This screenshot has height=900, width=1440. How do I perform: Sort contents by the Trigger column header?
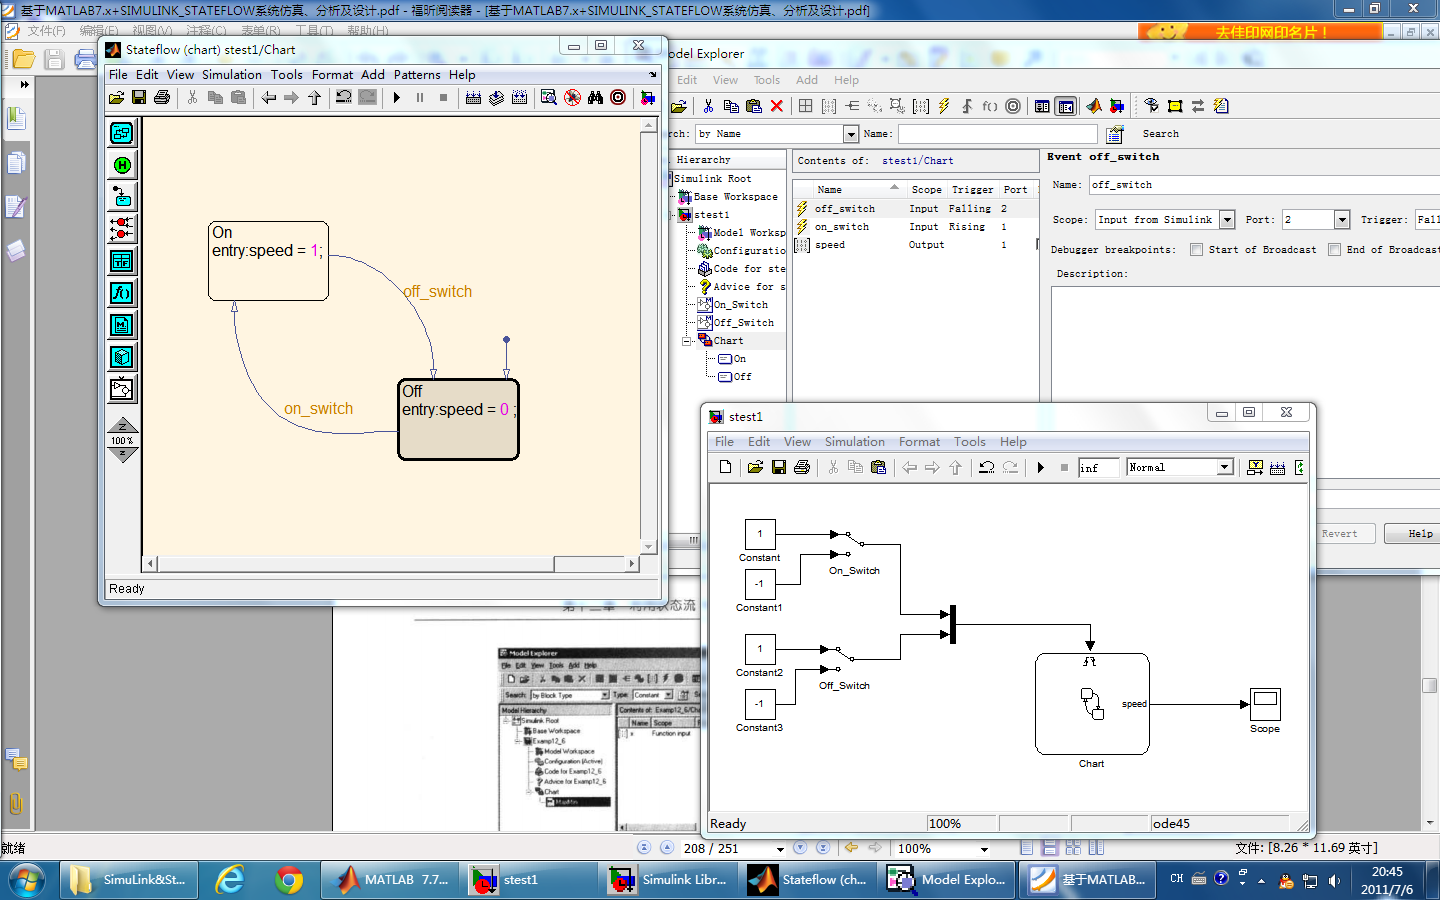coord(972,189)
